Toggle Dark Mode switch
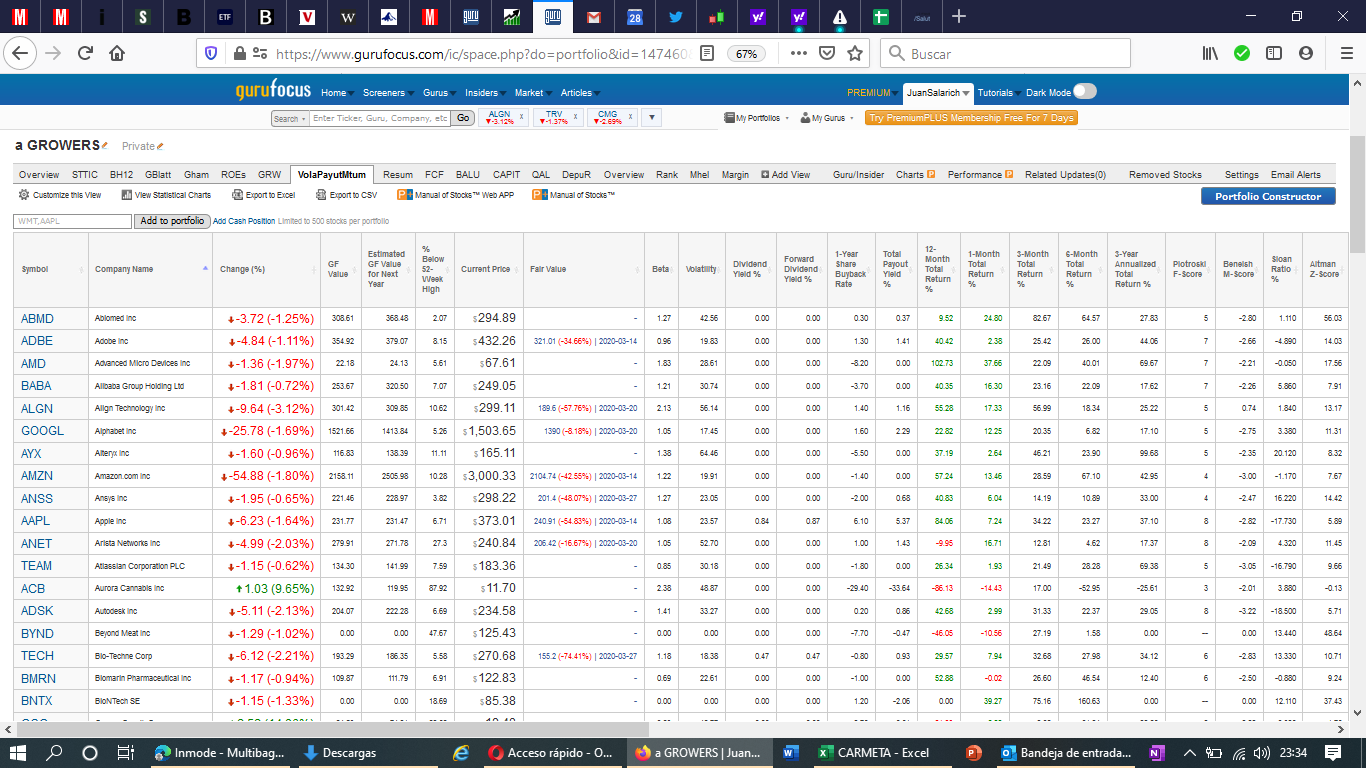 pos(1085,92)
